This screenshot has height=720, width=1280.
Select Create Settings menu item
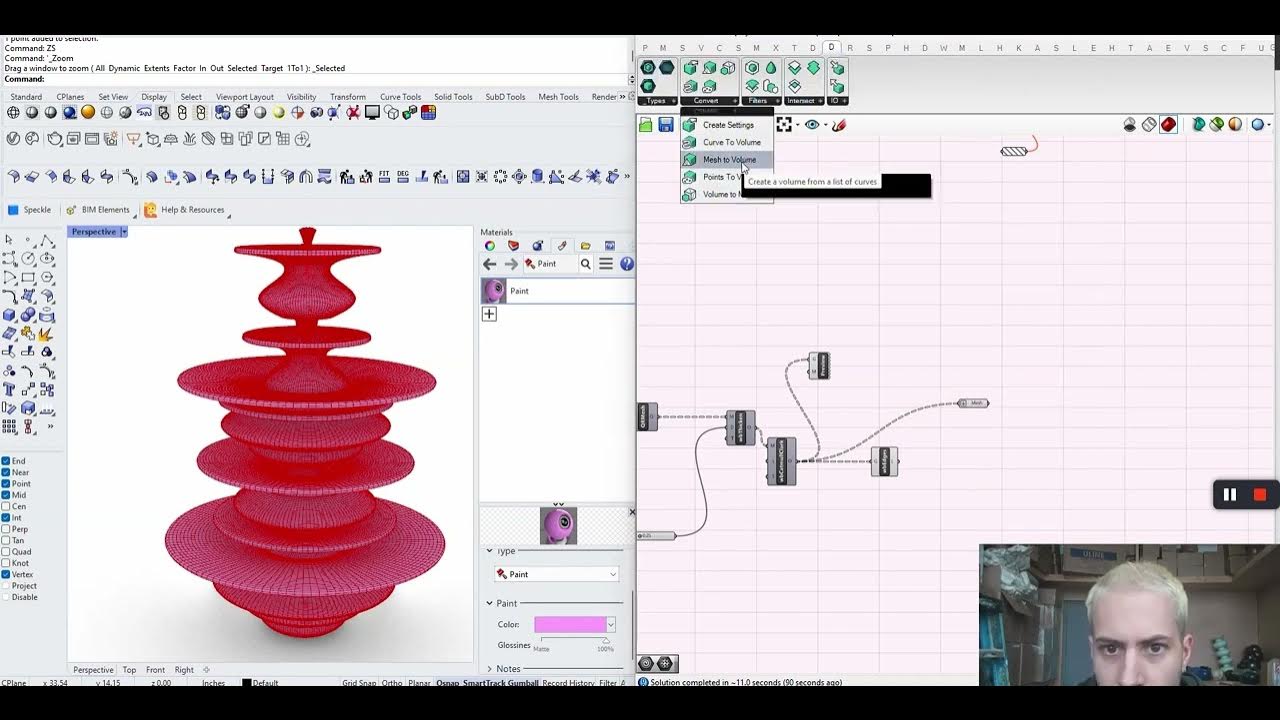pyautogui.click(x=728, y=125)
